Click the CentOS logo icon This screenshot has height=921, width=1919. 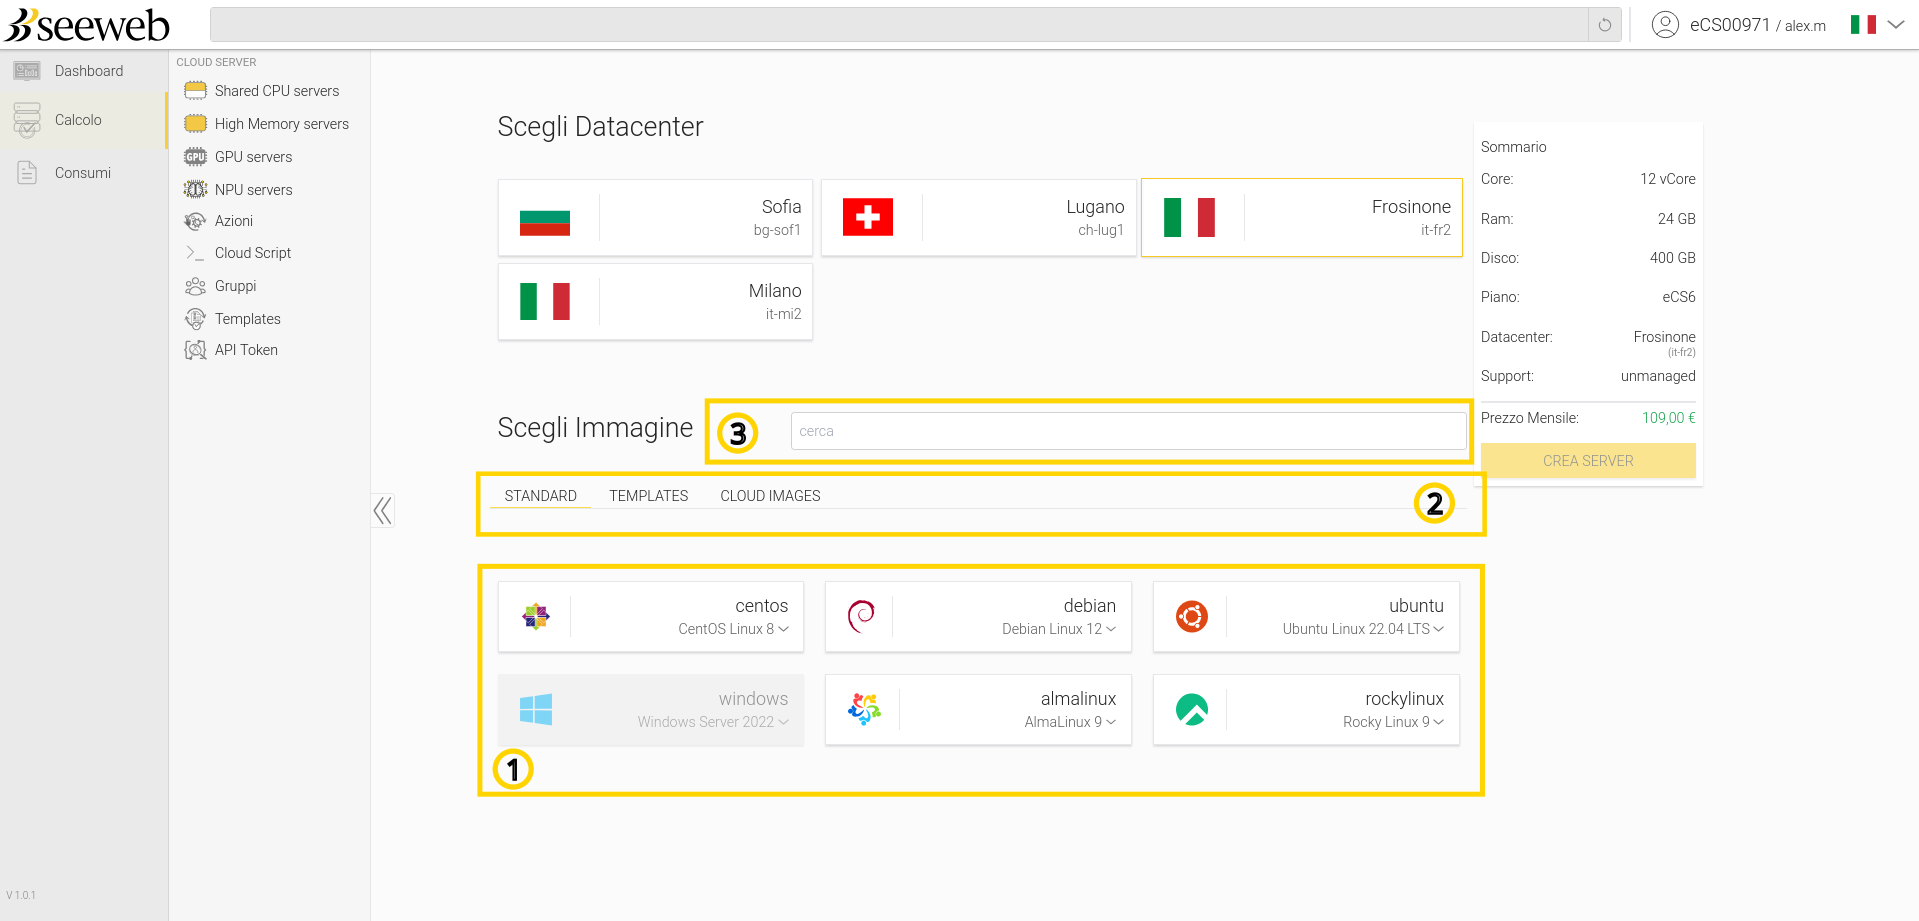tap(536, 617)
